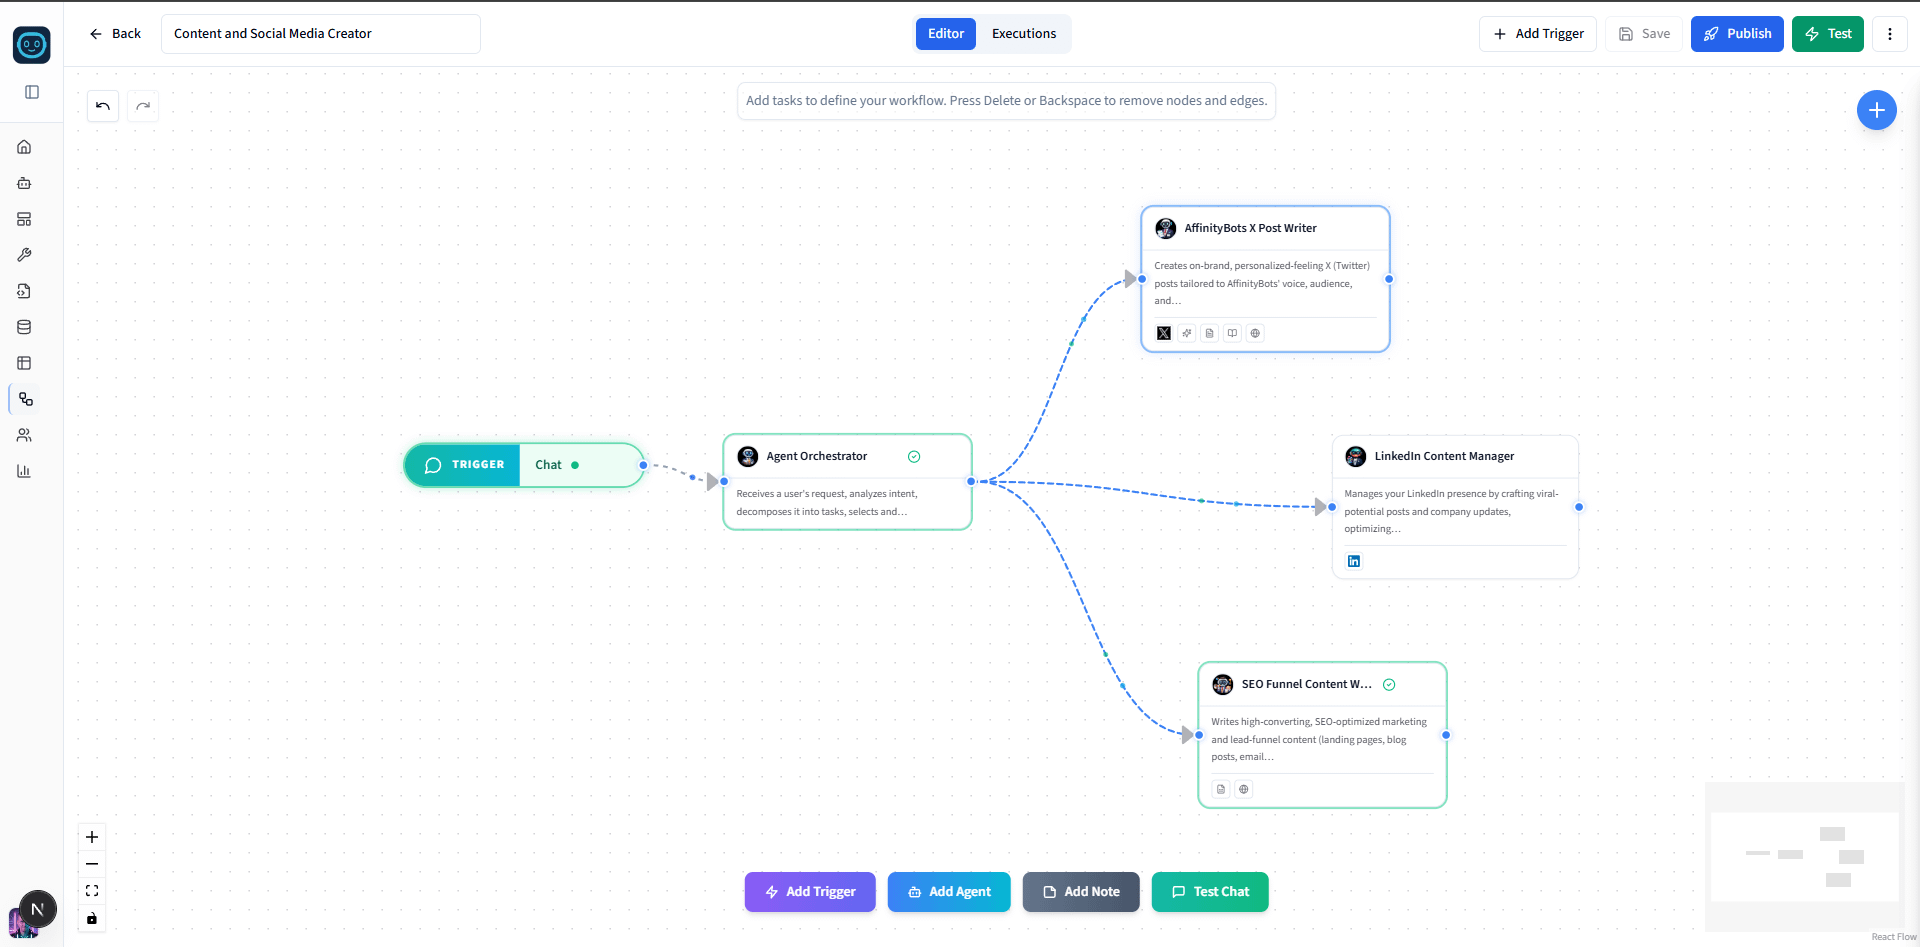Screen dimensions: 1920x947
Task: Click the blue plus floating button
Action: (1877, 110)
